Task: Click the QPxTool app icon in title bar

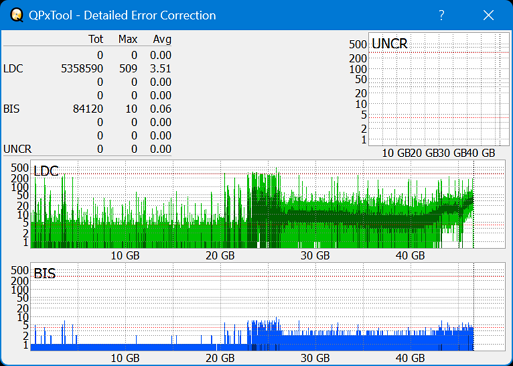Action: [x=16, y=15]
